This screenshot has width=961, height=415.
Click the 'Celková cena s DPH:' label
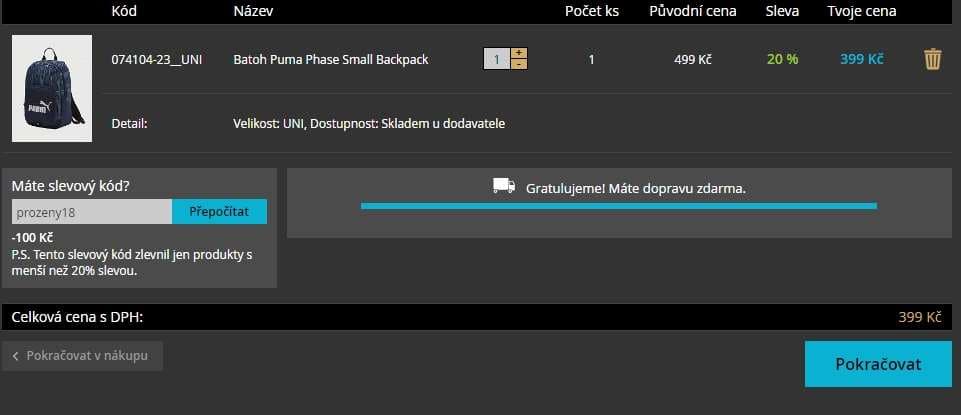(77, 318)
